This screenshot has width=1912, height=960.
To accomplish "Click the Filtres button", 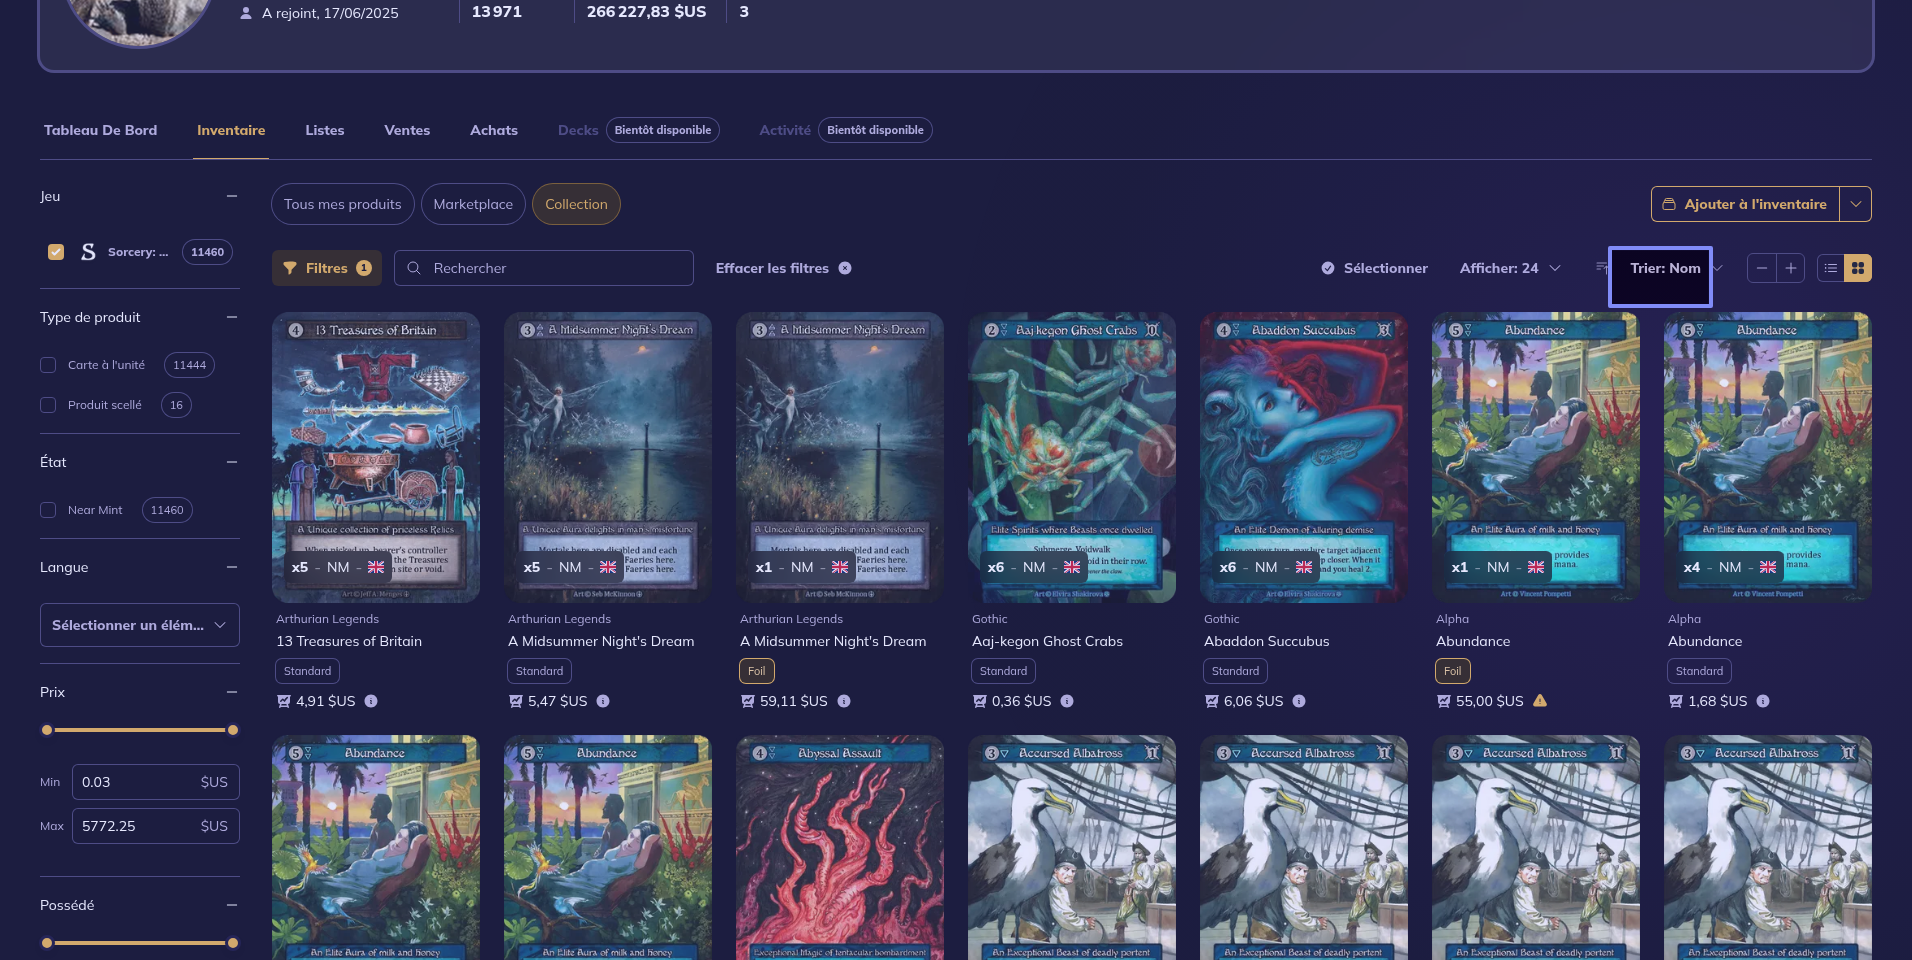I will coord(327,268).
